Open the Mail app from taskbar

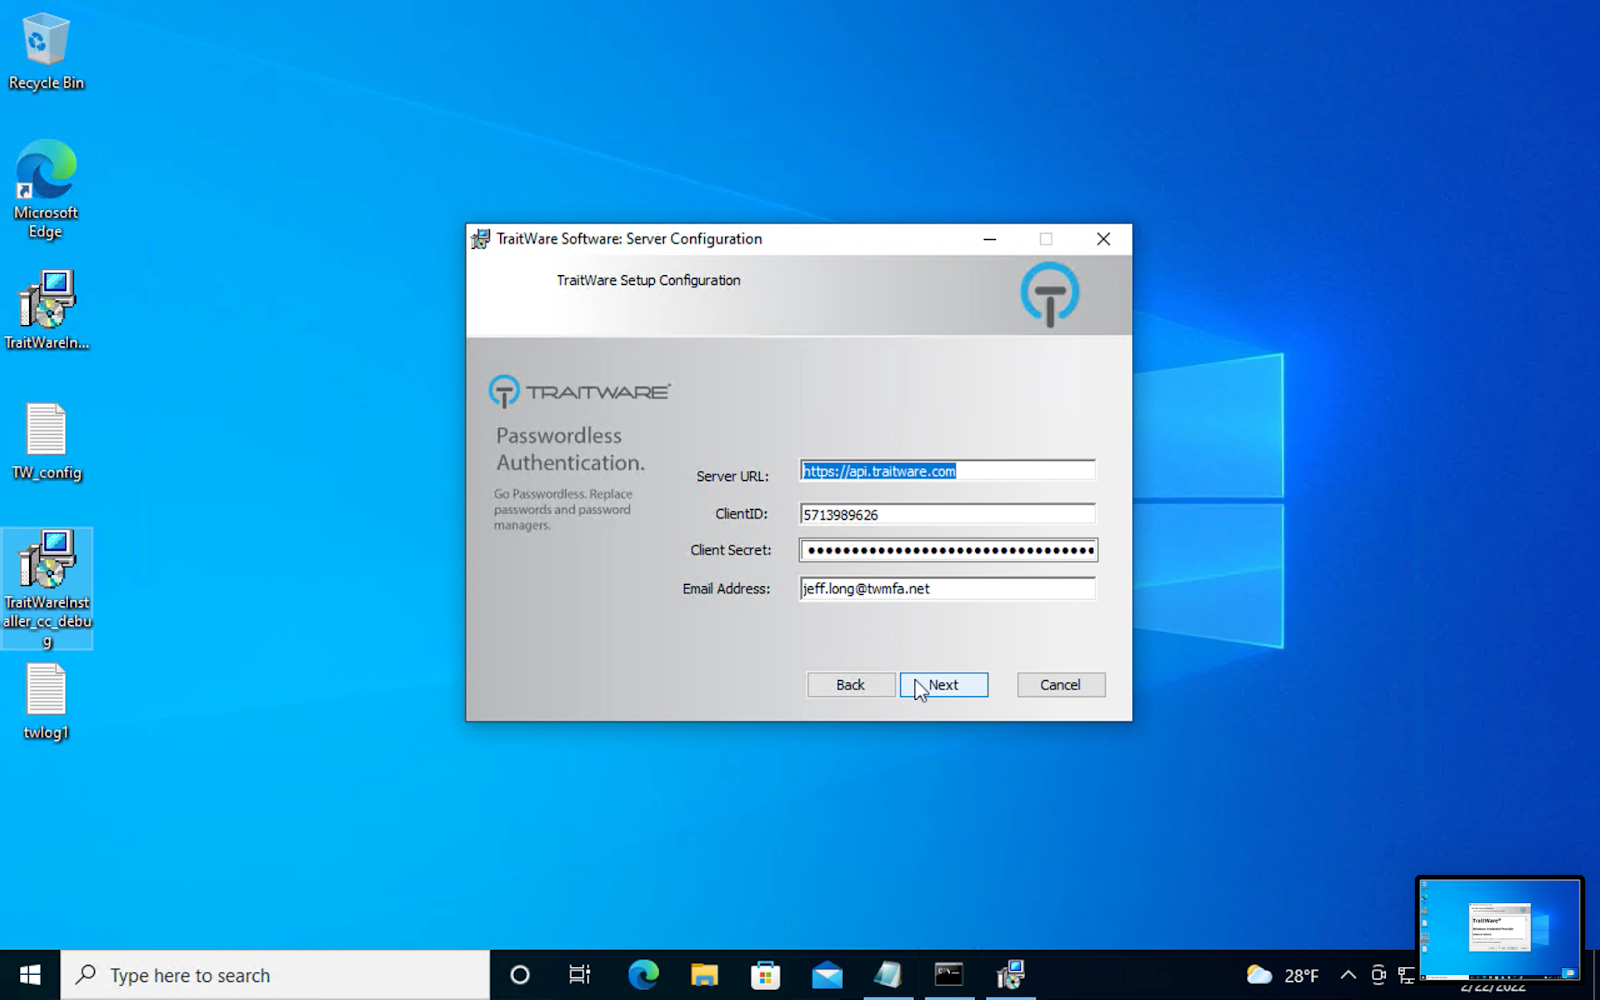827,975
